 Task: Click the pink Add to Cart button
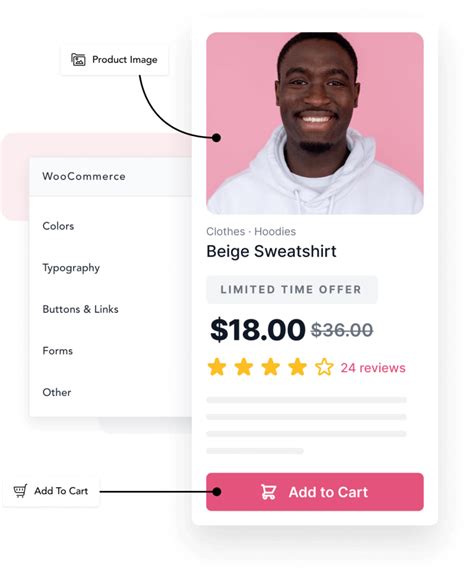pos(315,492)
